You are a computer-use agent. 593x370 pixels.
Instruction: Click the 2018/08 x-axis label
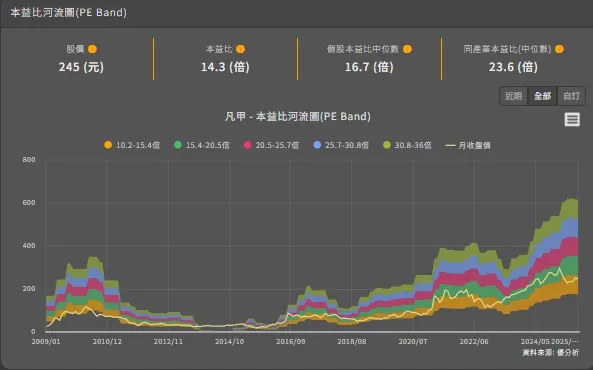coord(352,342)
